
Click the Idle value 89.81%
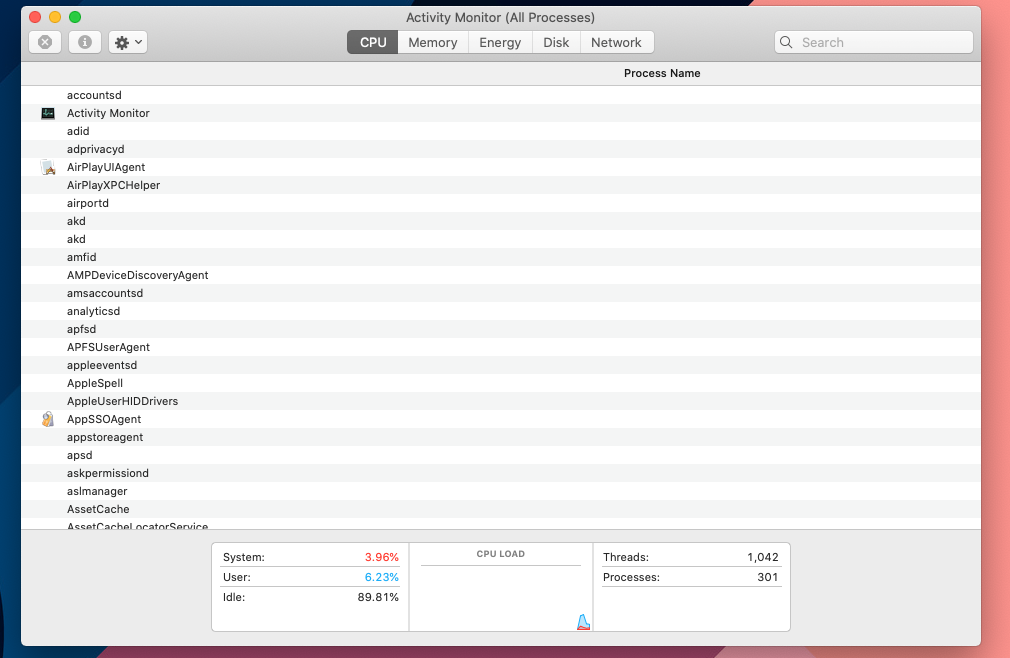point(378,597)
